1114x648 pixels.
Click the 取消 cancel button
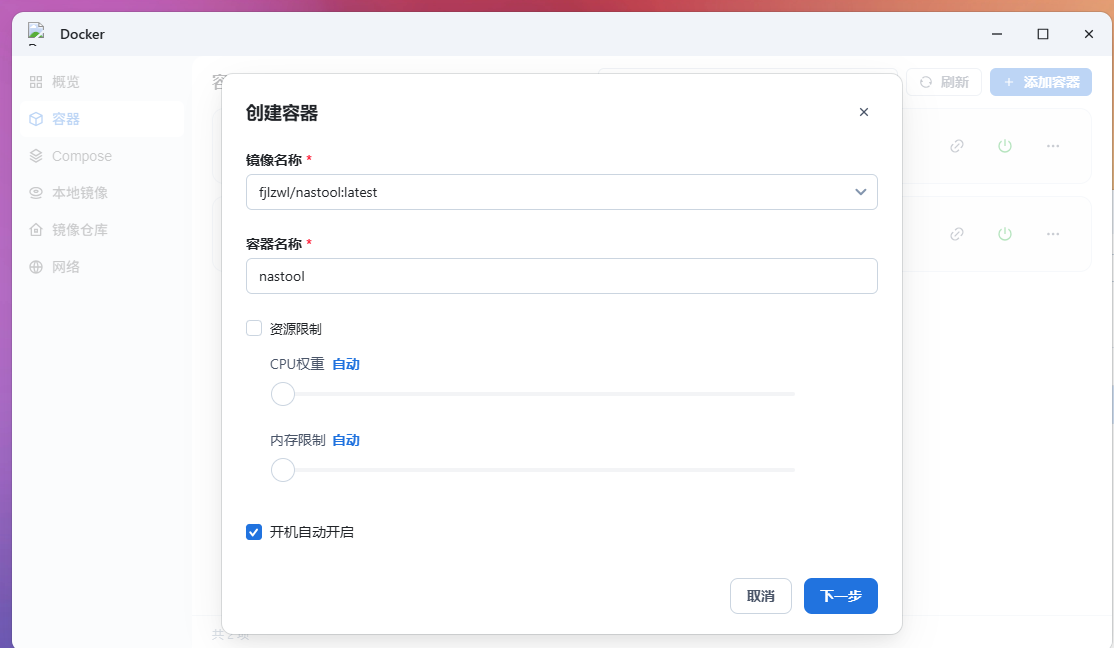(x=761, y=596)
